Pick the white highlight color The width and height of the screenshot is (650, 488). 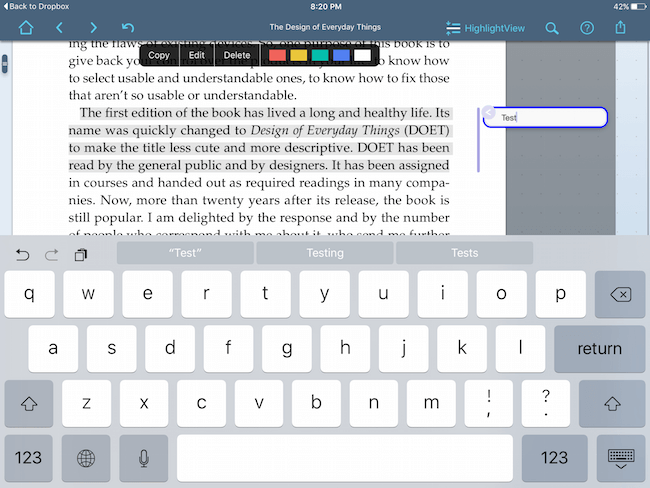coord(362,55)
